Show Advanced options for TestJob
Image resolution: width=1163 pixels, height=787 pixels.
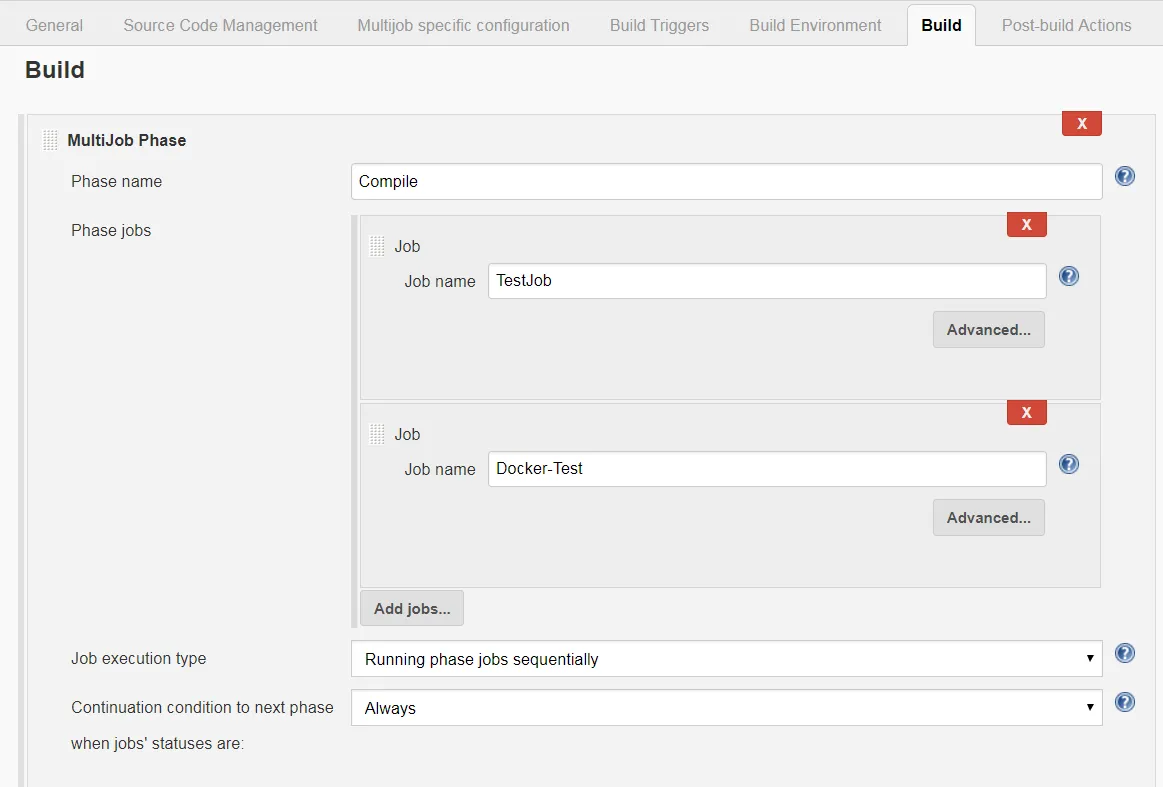(989, 329)
